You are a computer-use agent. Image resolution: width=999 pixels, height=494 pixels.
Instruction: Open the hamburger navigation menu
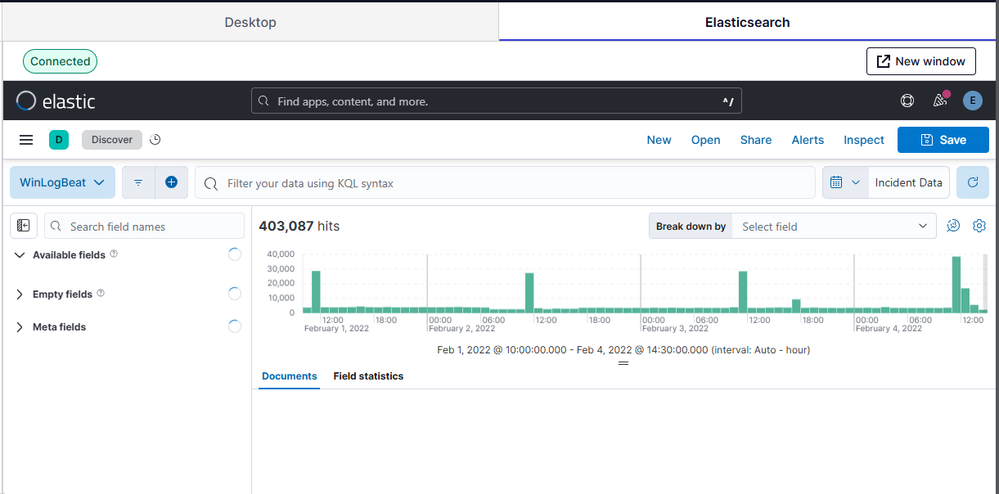[x=26, y=140]
